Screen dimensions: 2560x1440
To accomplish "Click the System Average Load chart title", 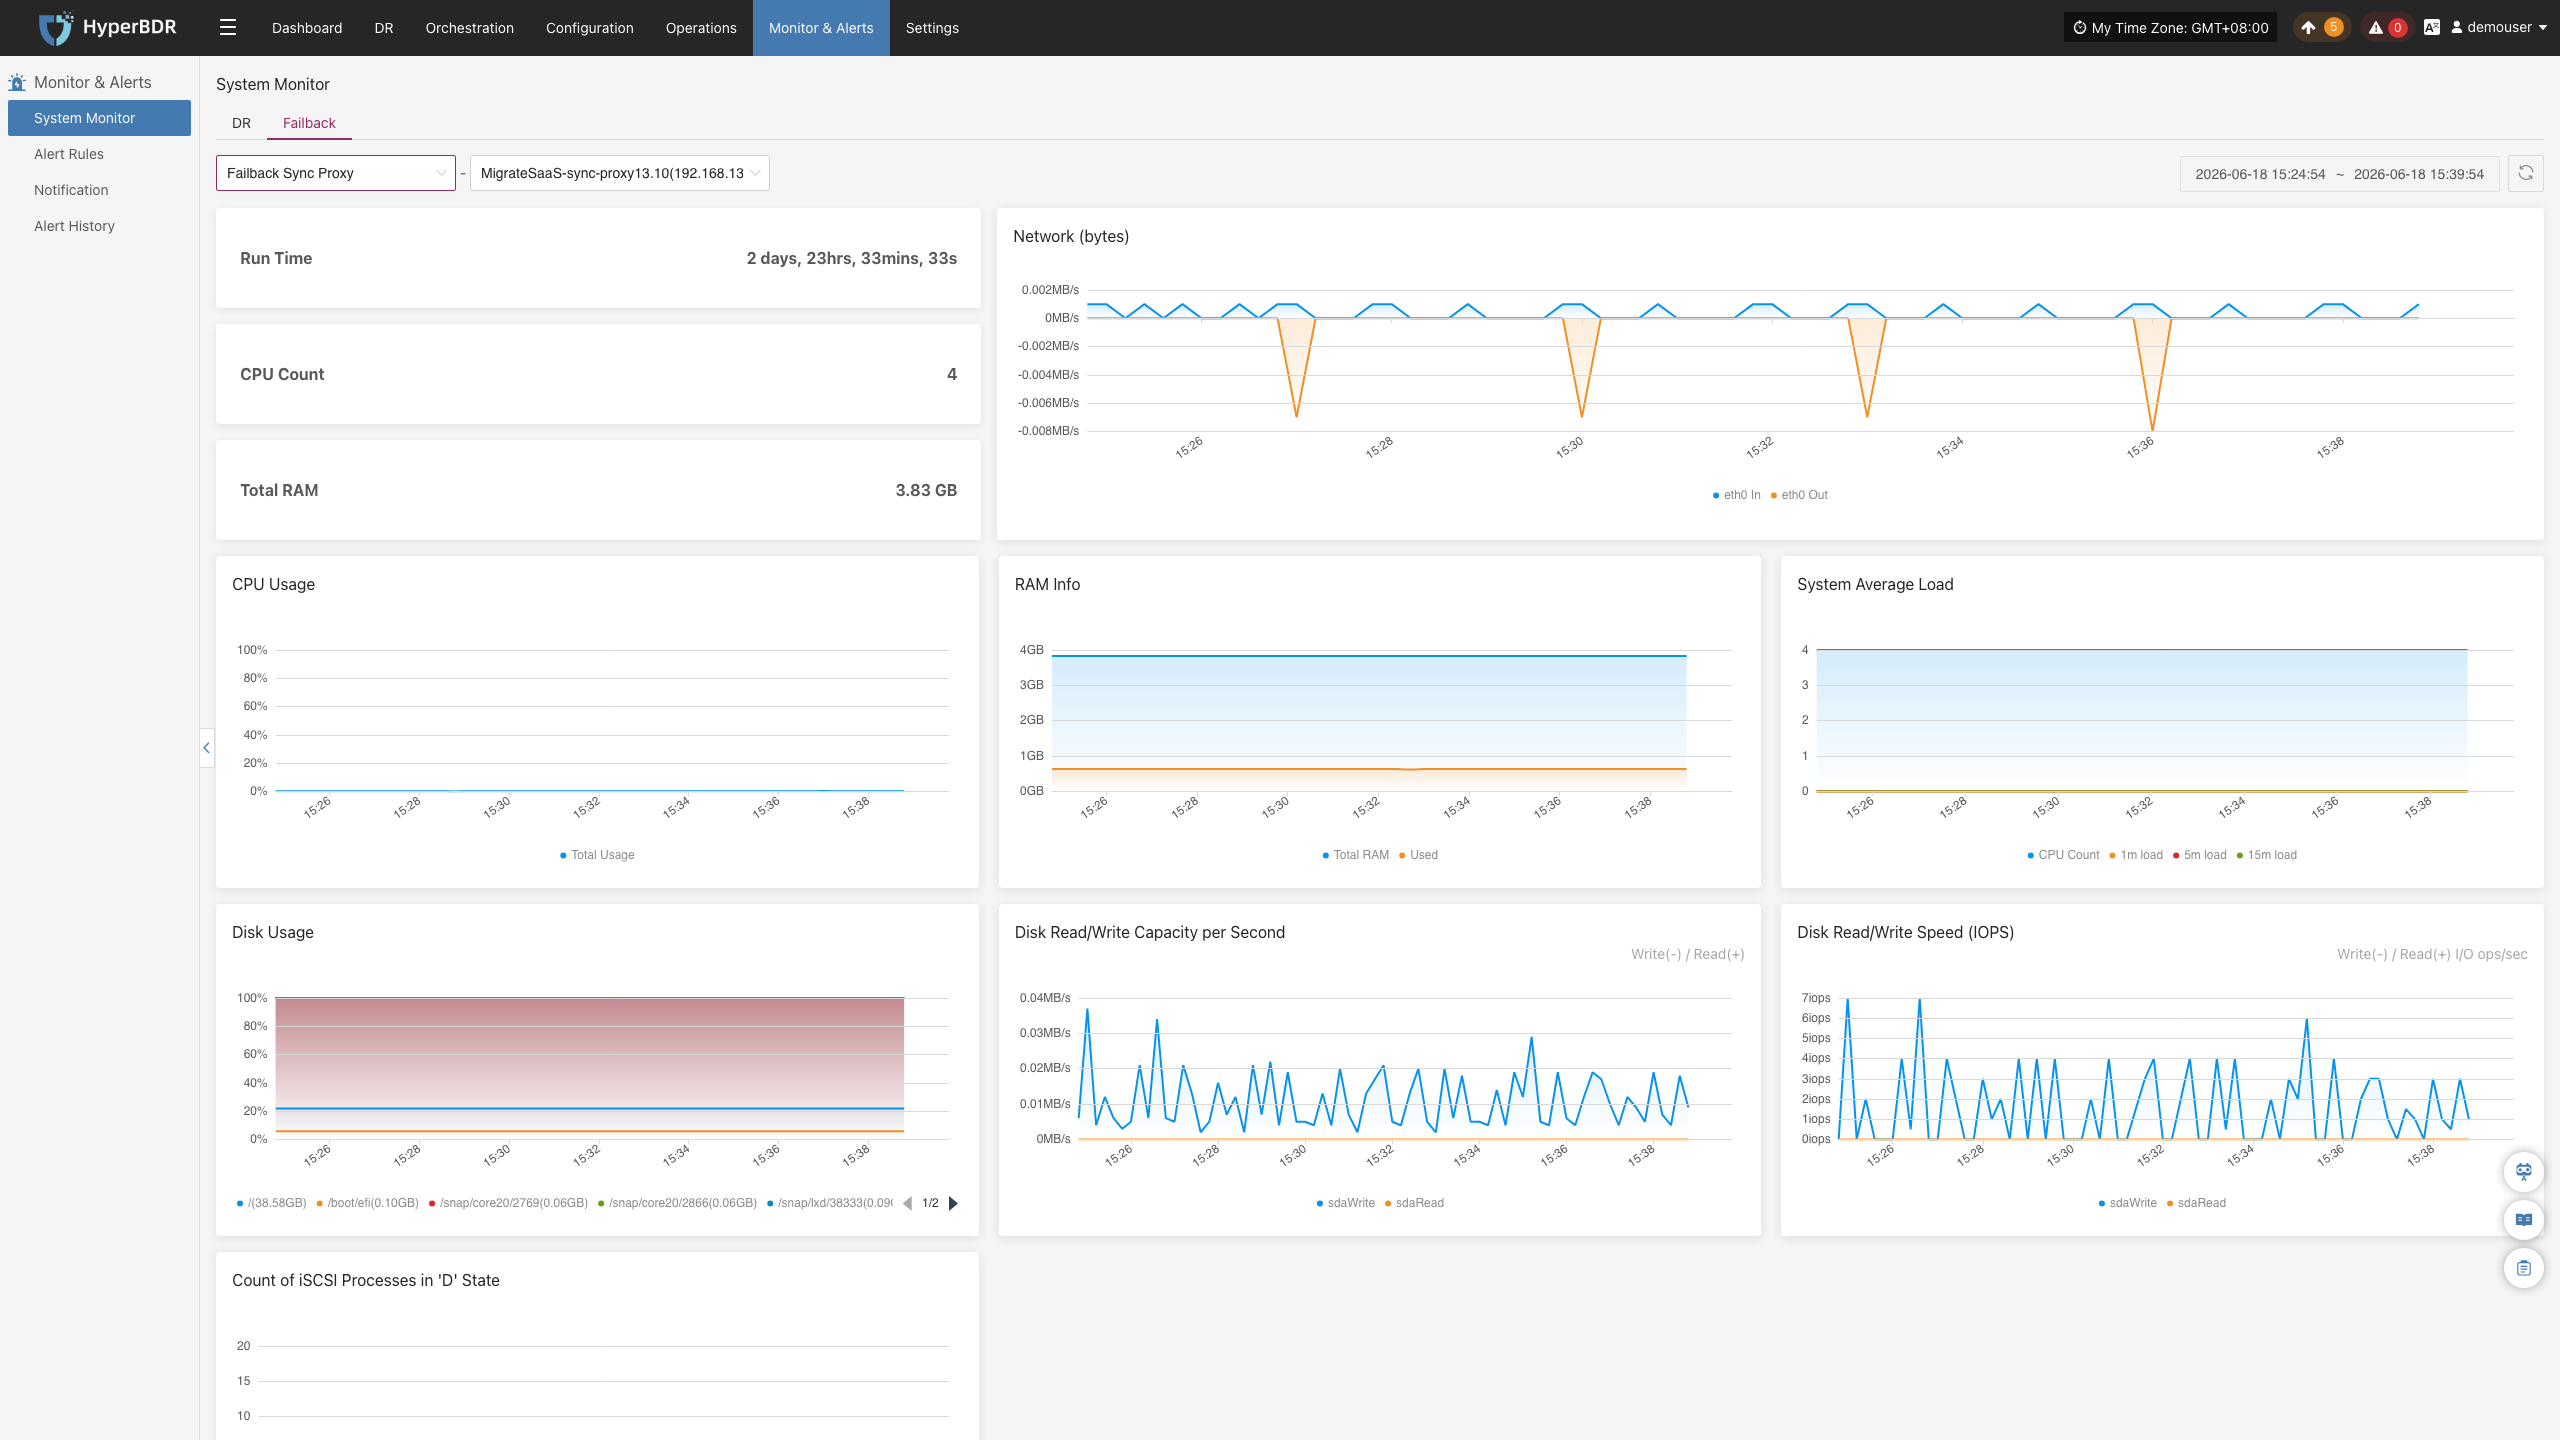I will (1875, 584).
